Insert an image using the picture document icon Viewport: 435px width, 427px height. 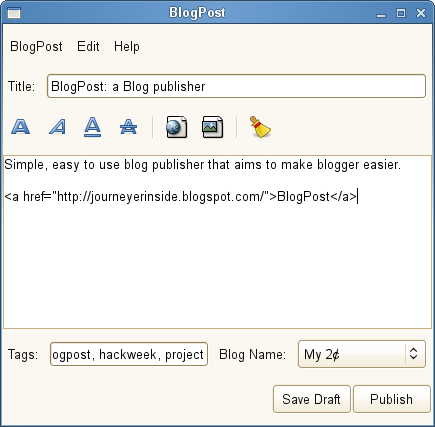coord(213,127)
